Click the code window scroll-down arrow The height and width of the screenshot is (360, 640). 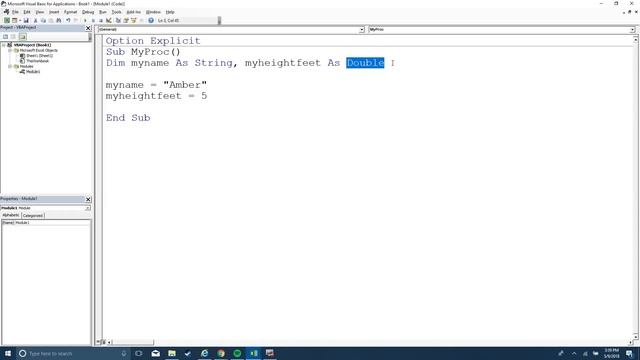point(636,337)
